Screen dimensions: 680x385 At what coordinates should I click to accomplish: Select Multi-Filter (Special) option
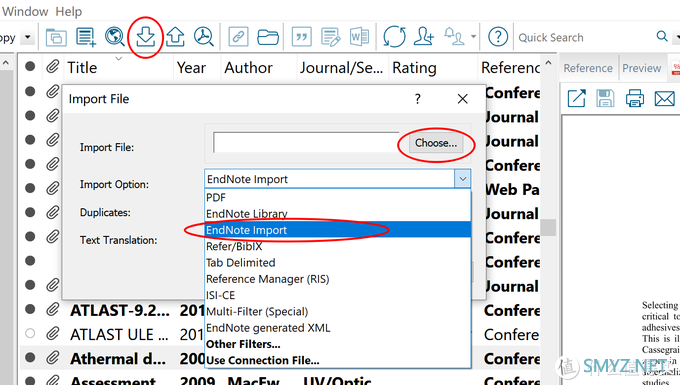(338, 311)
